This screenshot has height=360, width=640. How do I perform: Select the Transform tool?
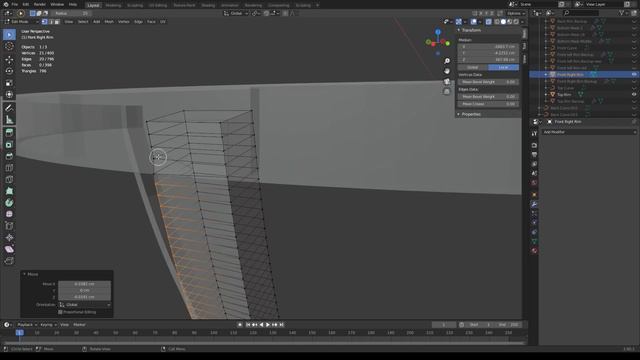[x=9, y=95]
